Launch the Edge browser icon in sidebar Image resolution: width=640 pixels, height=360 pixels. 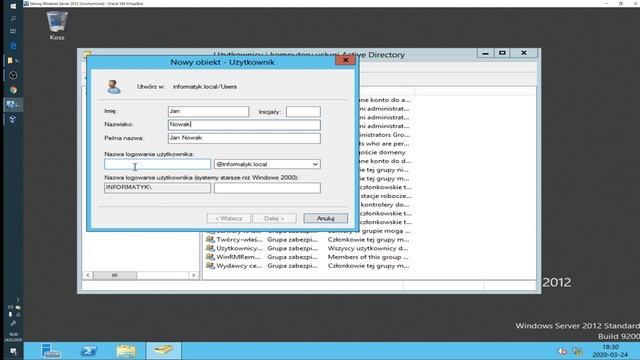tap(13, 46)
